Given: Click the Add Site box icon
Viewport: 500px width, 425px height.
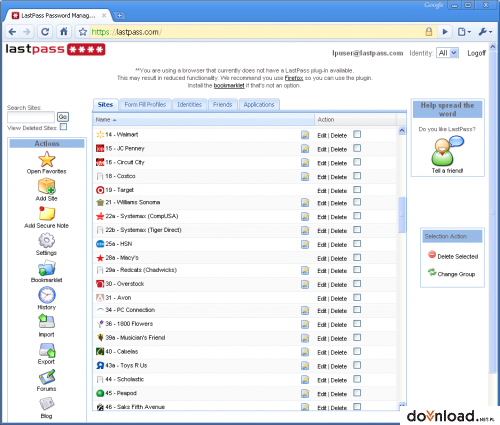Looking at the screenshot, I should [47, 186].
